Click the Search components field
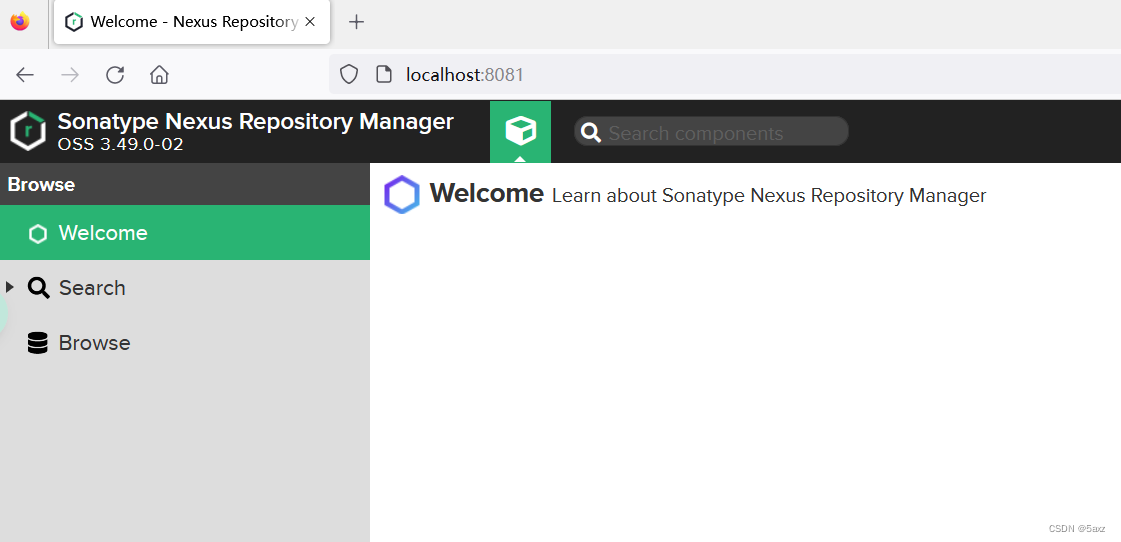The image size is (1121, 542). click(711, 132)
